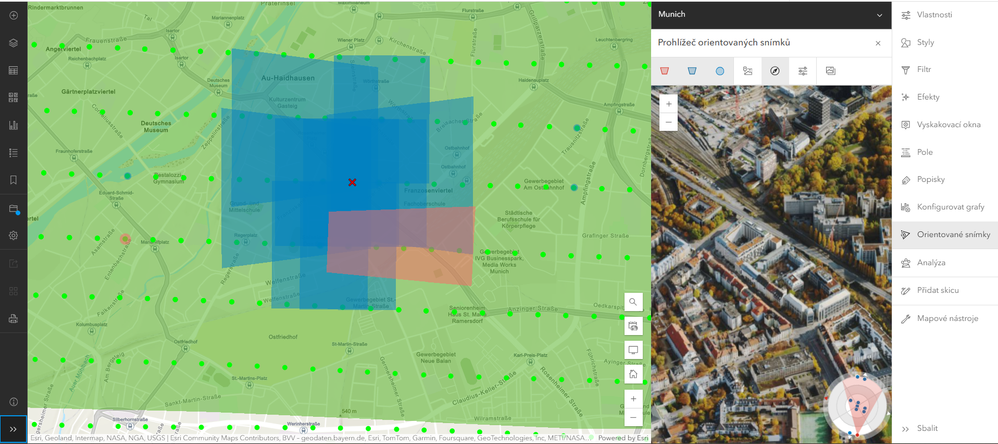Open Map properties gear icon in left sidebar

pos(13,235)
